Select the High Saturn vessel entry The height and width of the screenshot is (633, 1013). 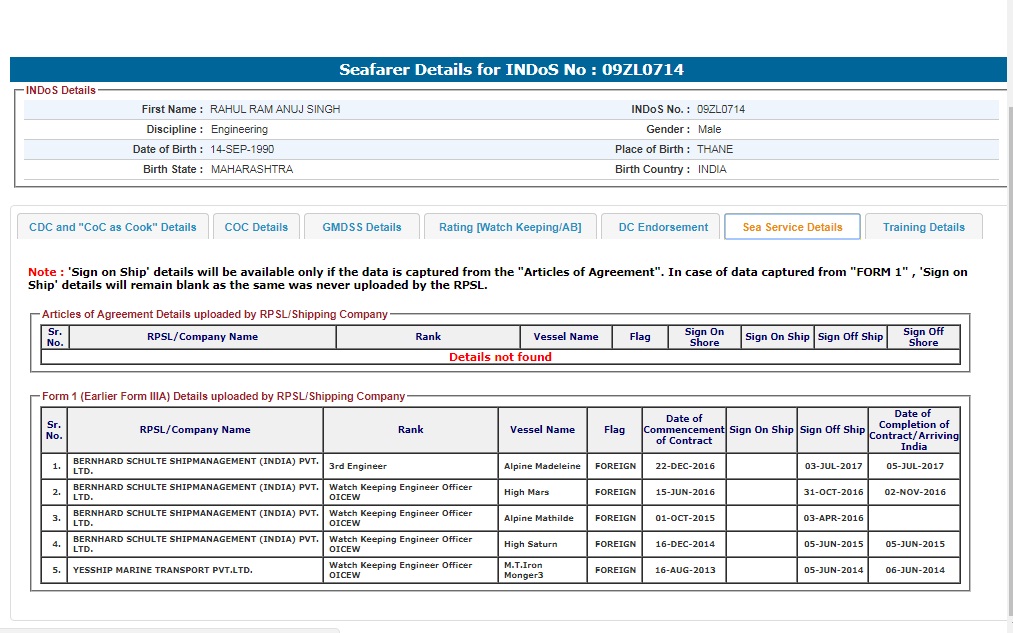(531, 544)
